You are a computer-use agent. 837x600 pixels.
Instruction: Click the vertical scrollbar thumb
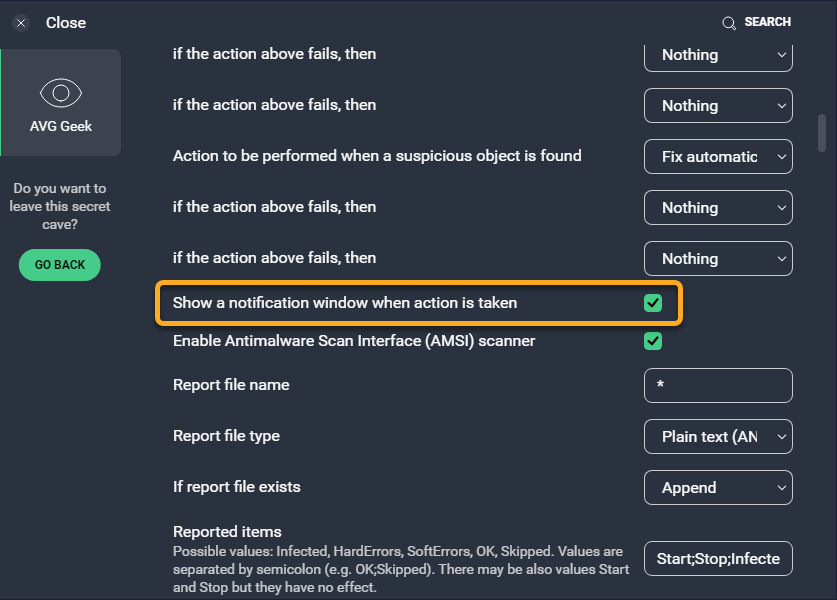click(822, 132)
